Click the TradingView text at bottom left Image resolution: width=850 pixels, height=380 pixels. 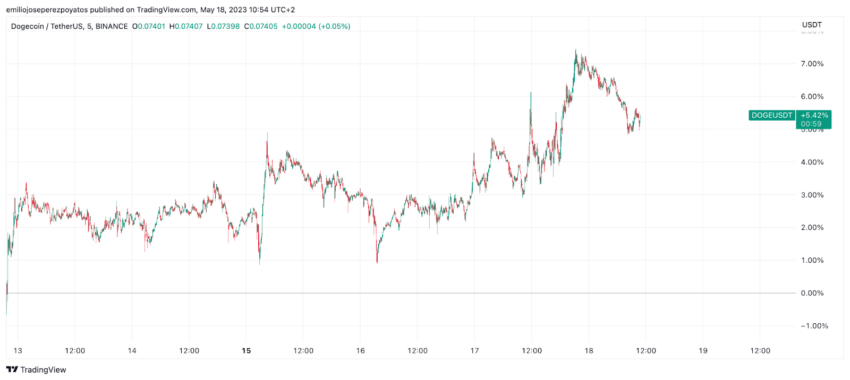[x=43, y=370]
